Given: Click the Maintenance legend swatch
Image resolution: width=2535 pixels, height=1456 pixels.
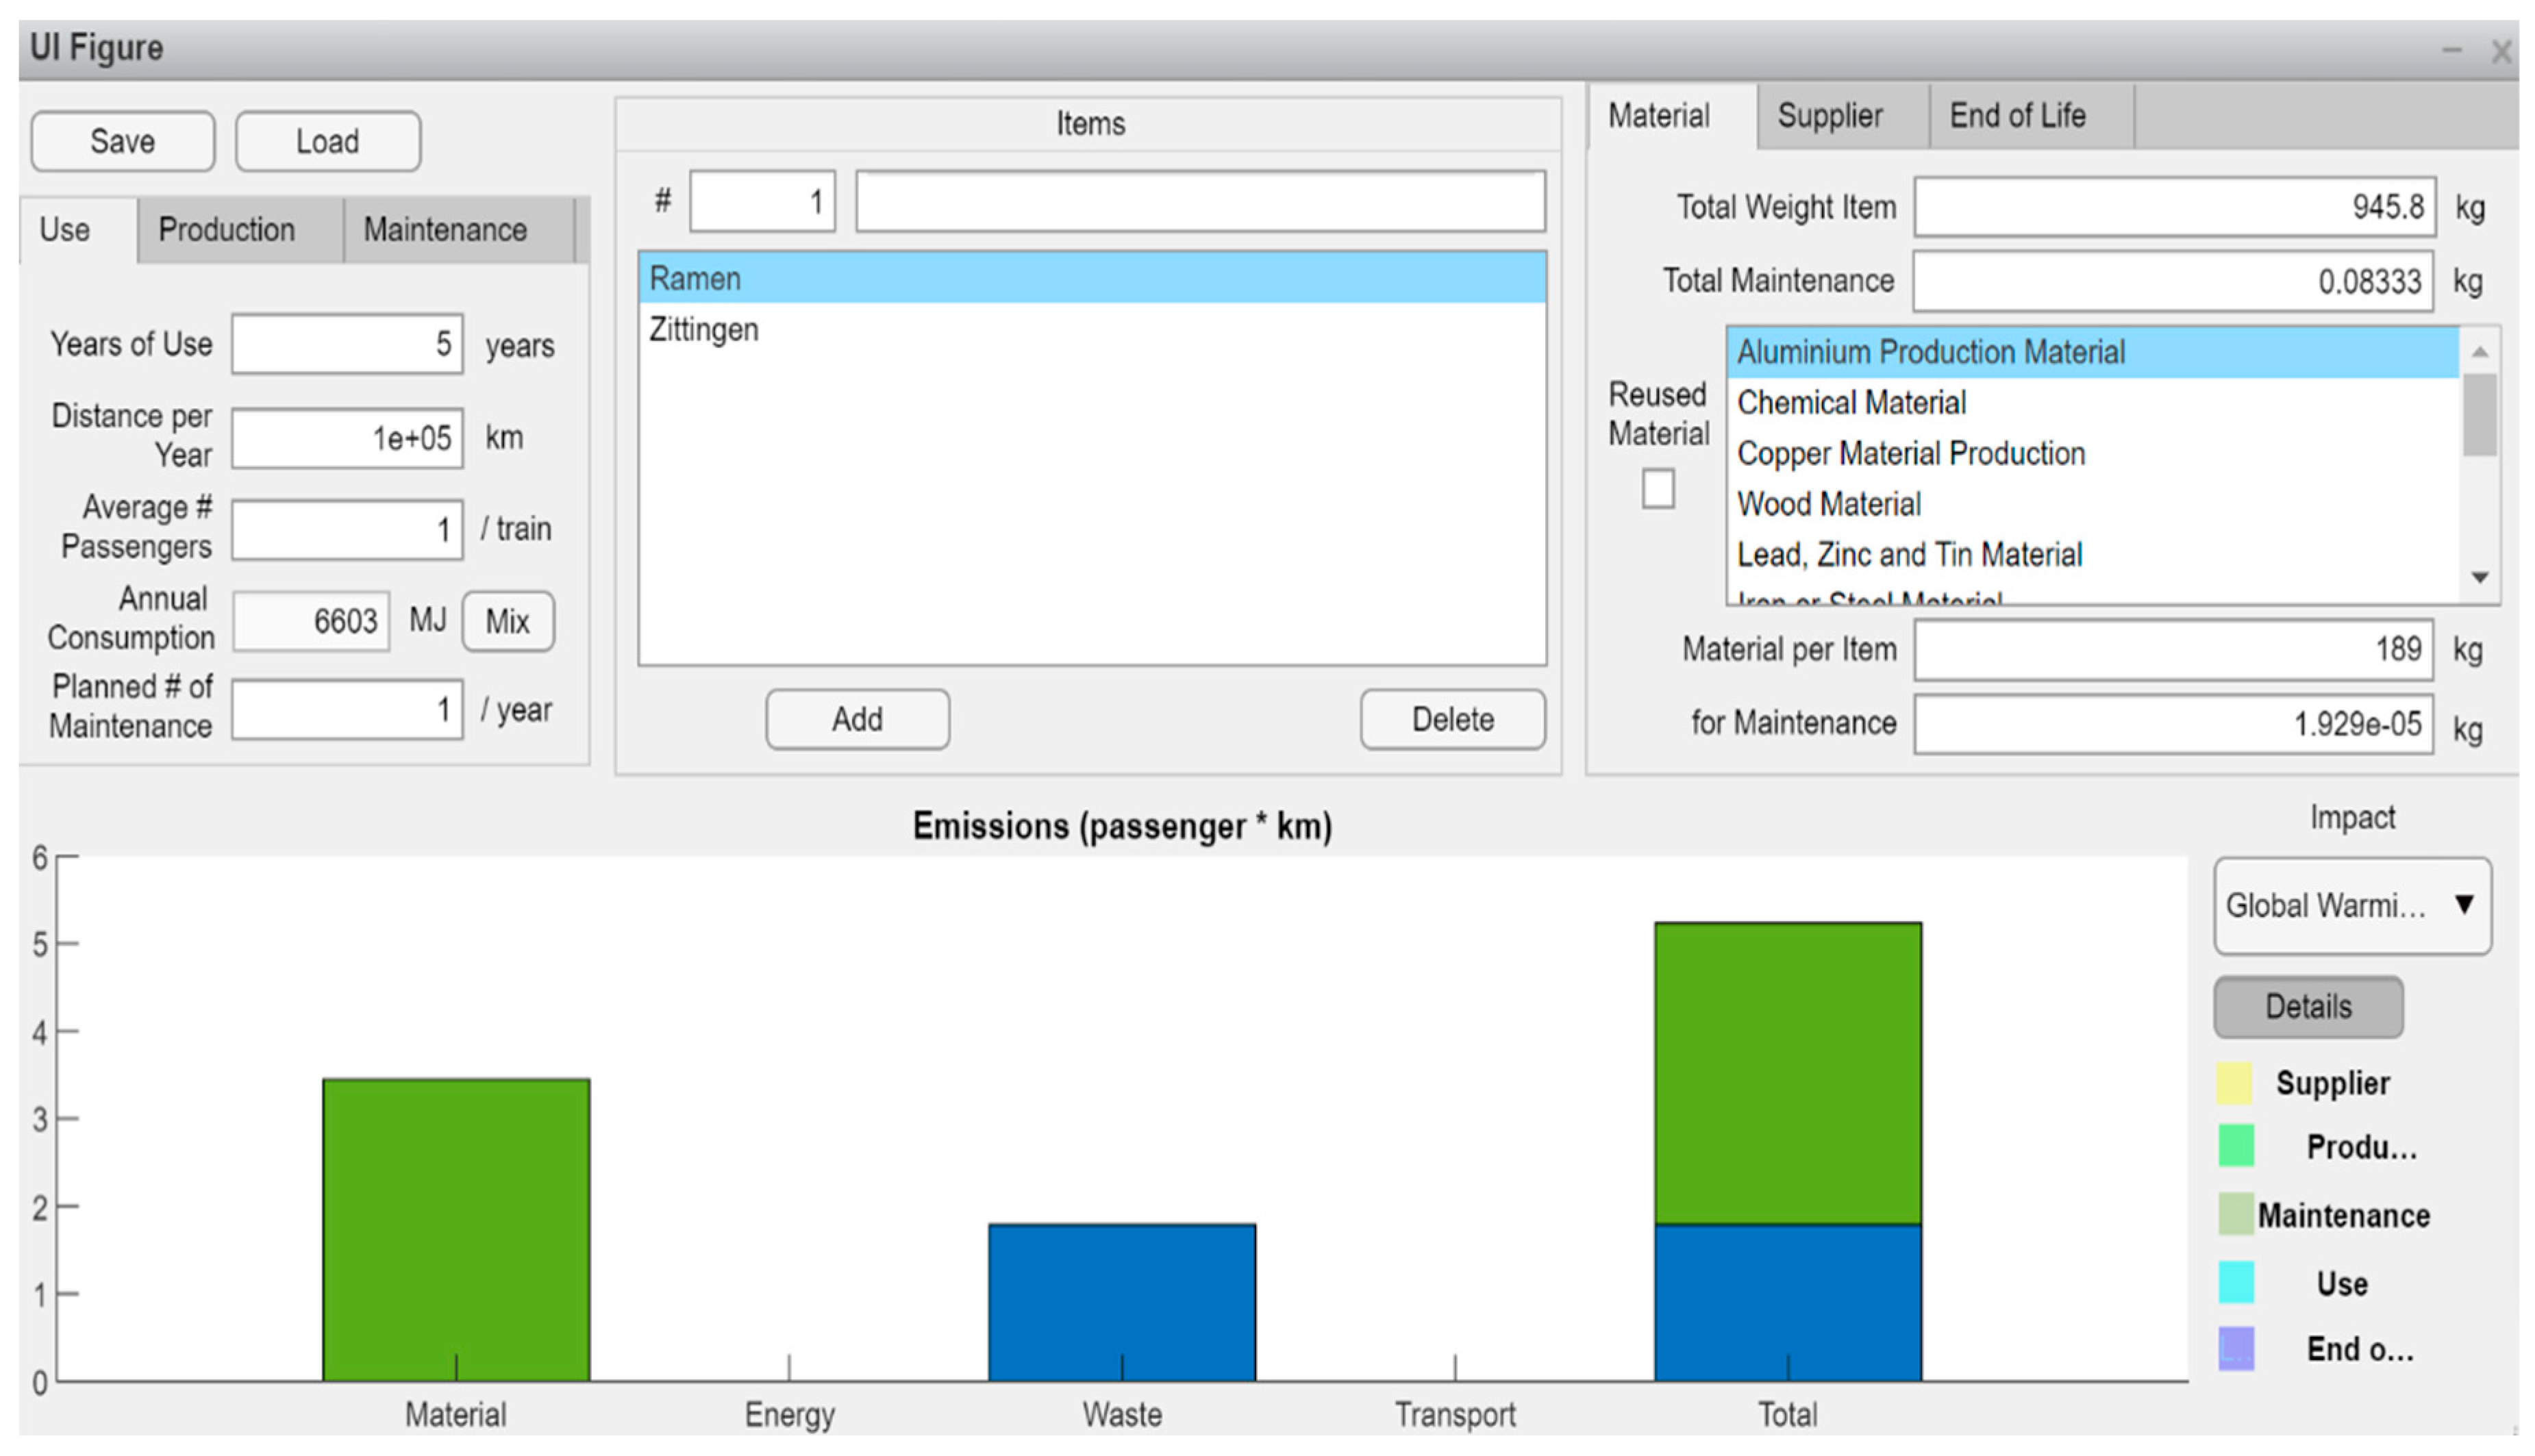Looking at the screenshot, I should [x=2236, y=1214].
